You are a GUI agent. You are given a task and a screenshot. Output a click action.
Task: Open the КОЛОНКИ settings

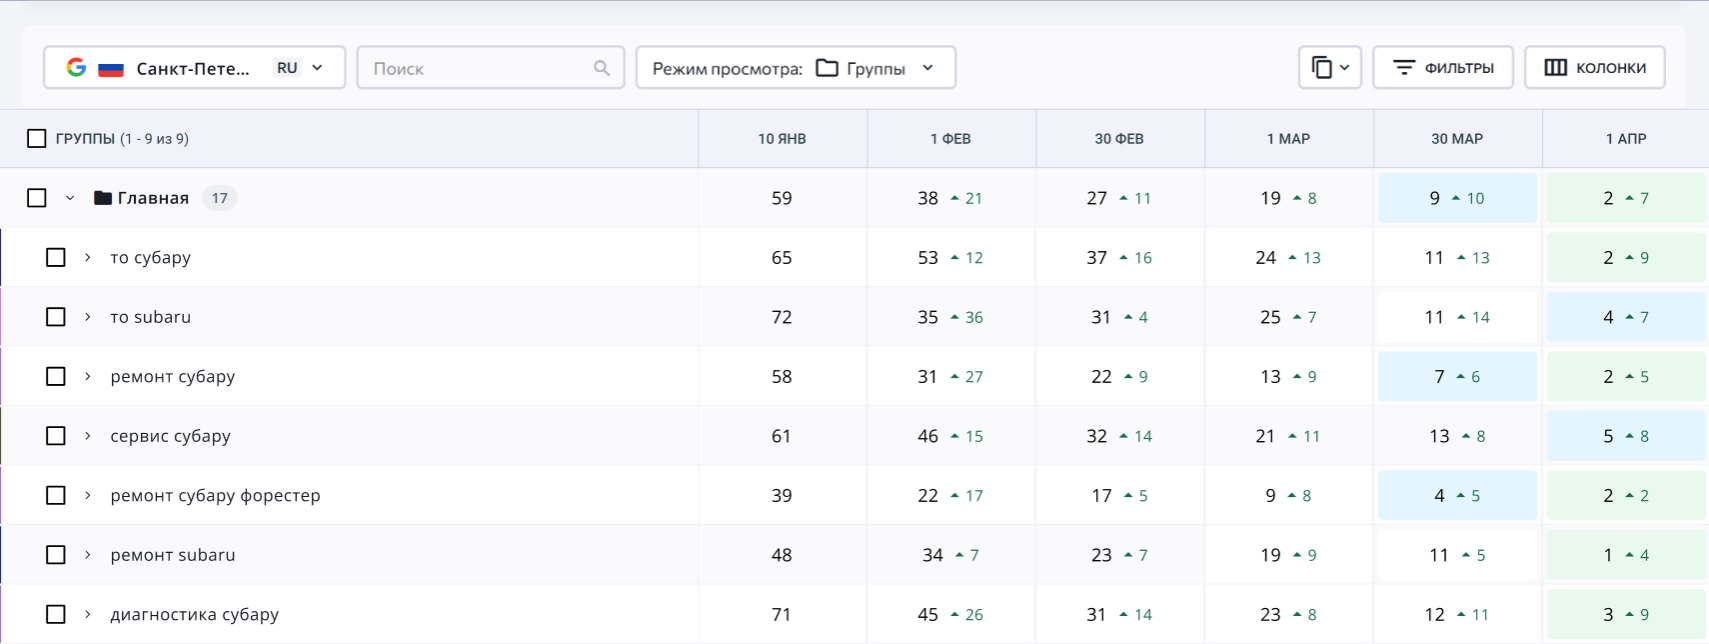(1595, 68)
